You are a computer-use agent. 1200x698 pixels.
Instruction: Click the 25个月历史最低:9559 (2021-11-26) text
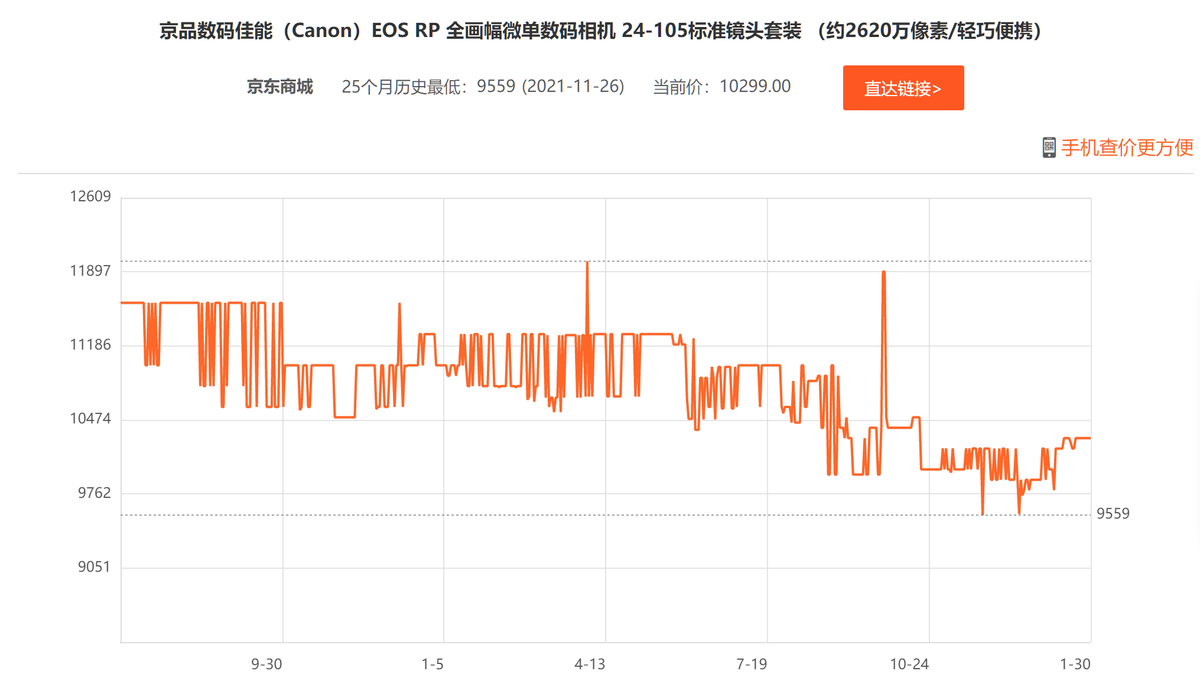483,87
